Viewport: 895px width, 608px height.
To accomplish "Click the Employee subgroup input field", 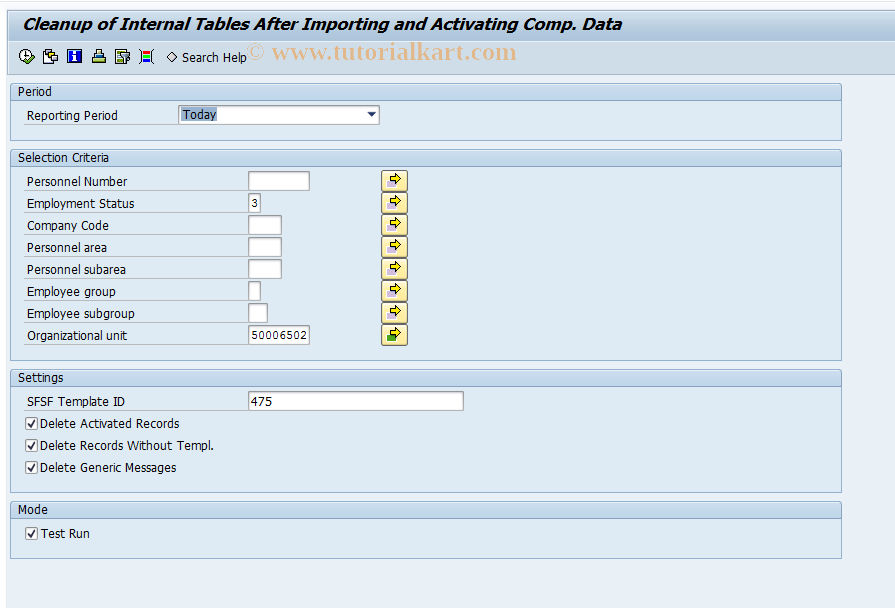I will tap(258, 313).
